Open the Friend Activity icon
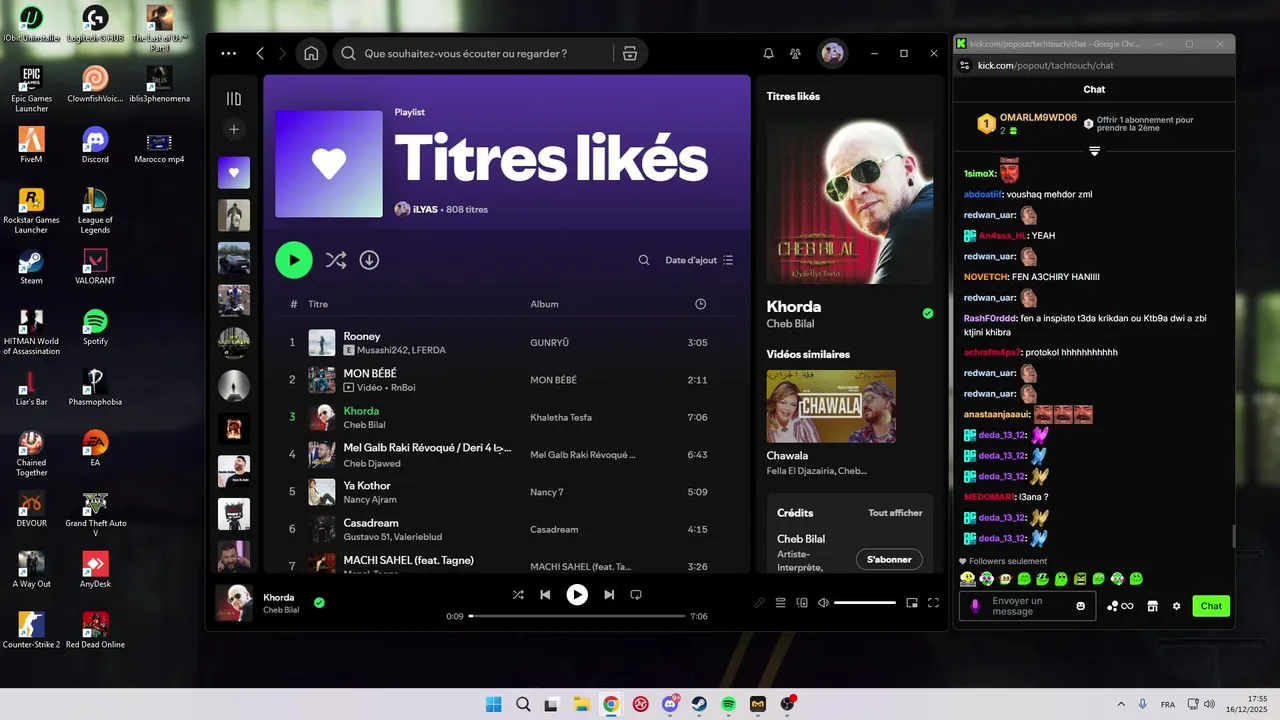The width and height of the screenshot is (1280, 720). [x=795, y=53]
